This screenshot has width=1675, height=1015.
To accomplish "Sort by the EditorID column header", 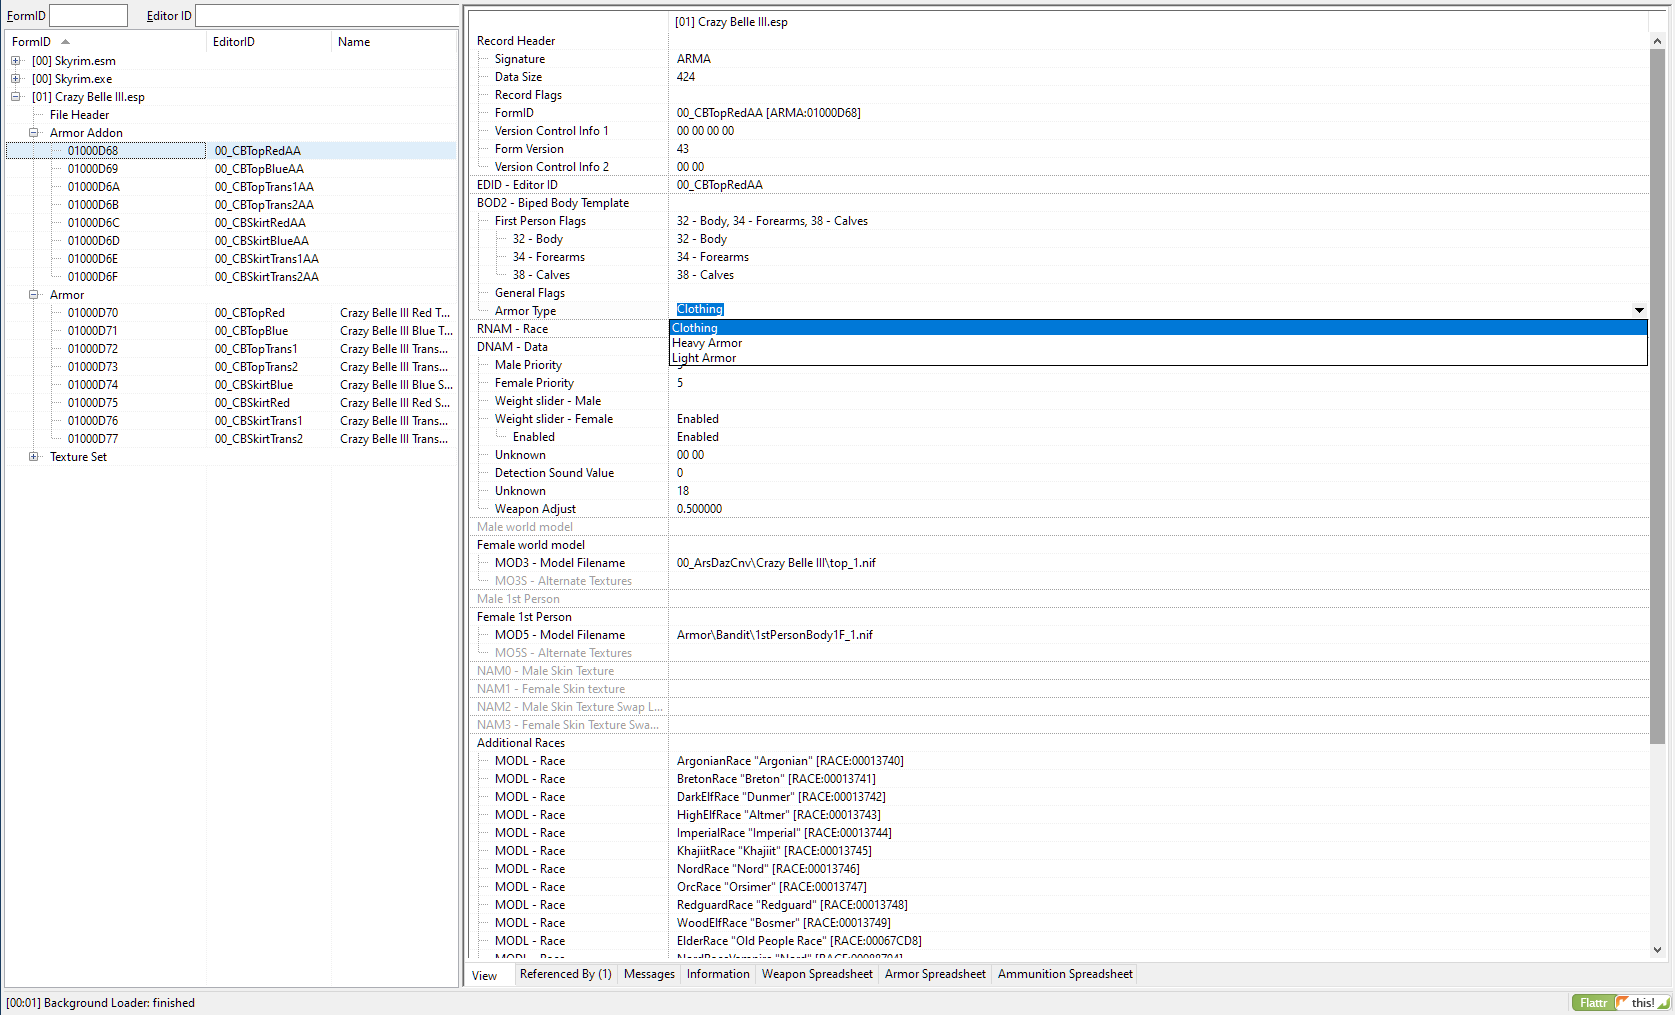I will (x=269, y=42).
